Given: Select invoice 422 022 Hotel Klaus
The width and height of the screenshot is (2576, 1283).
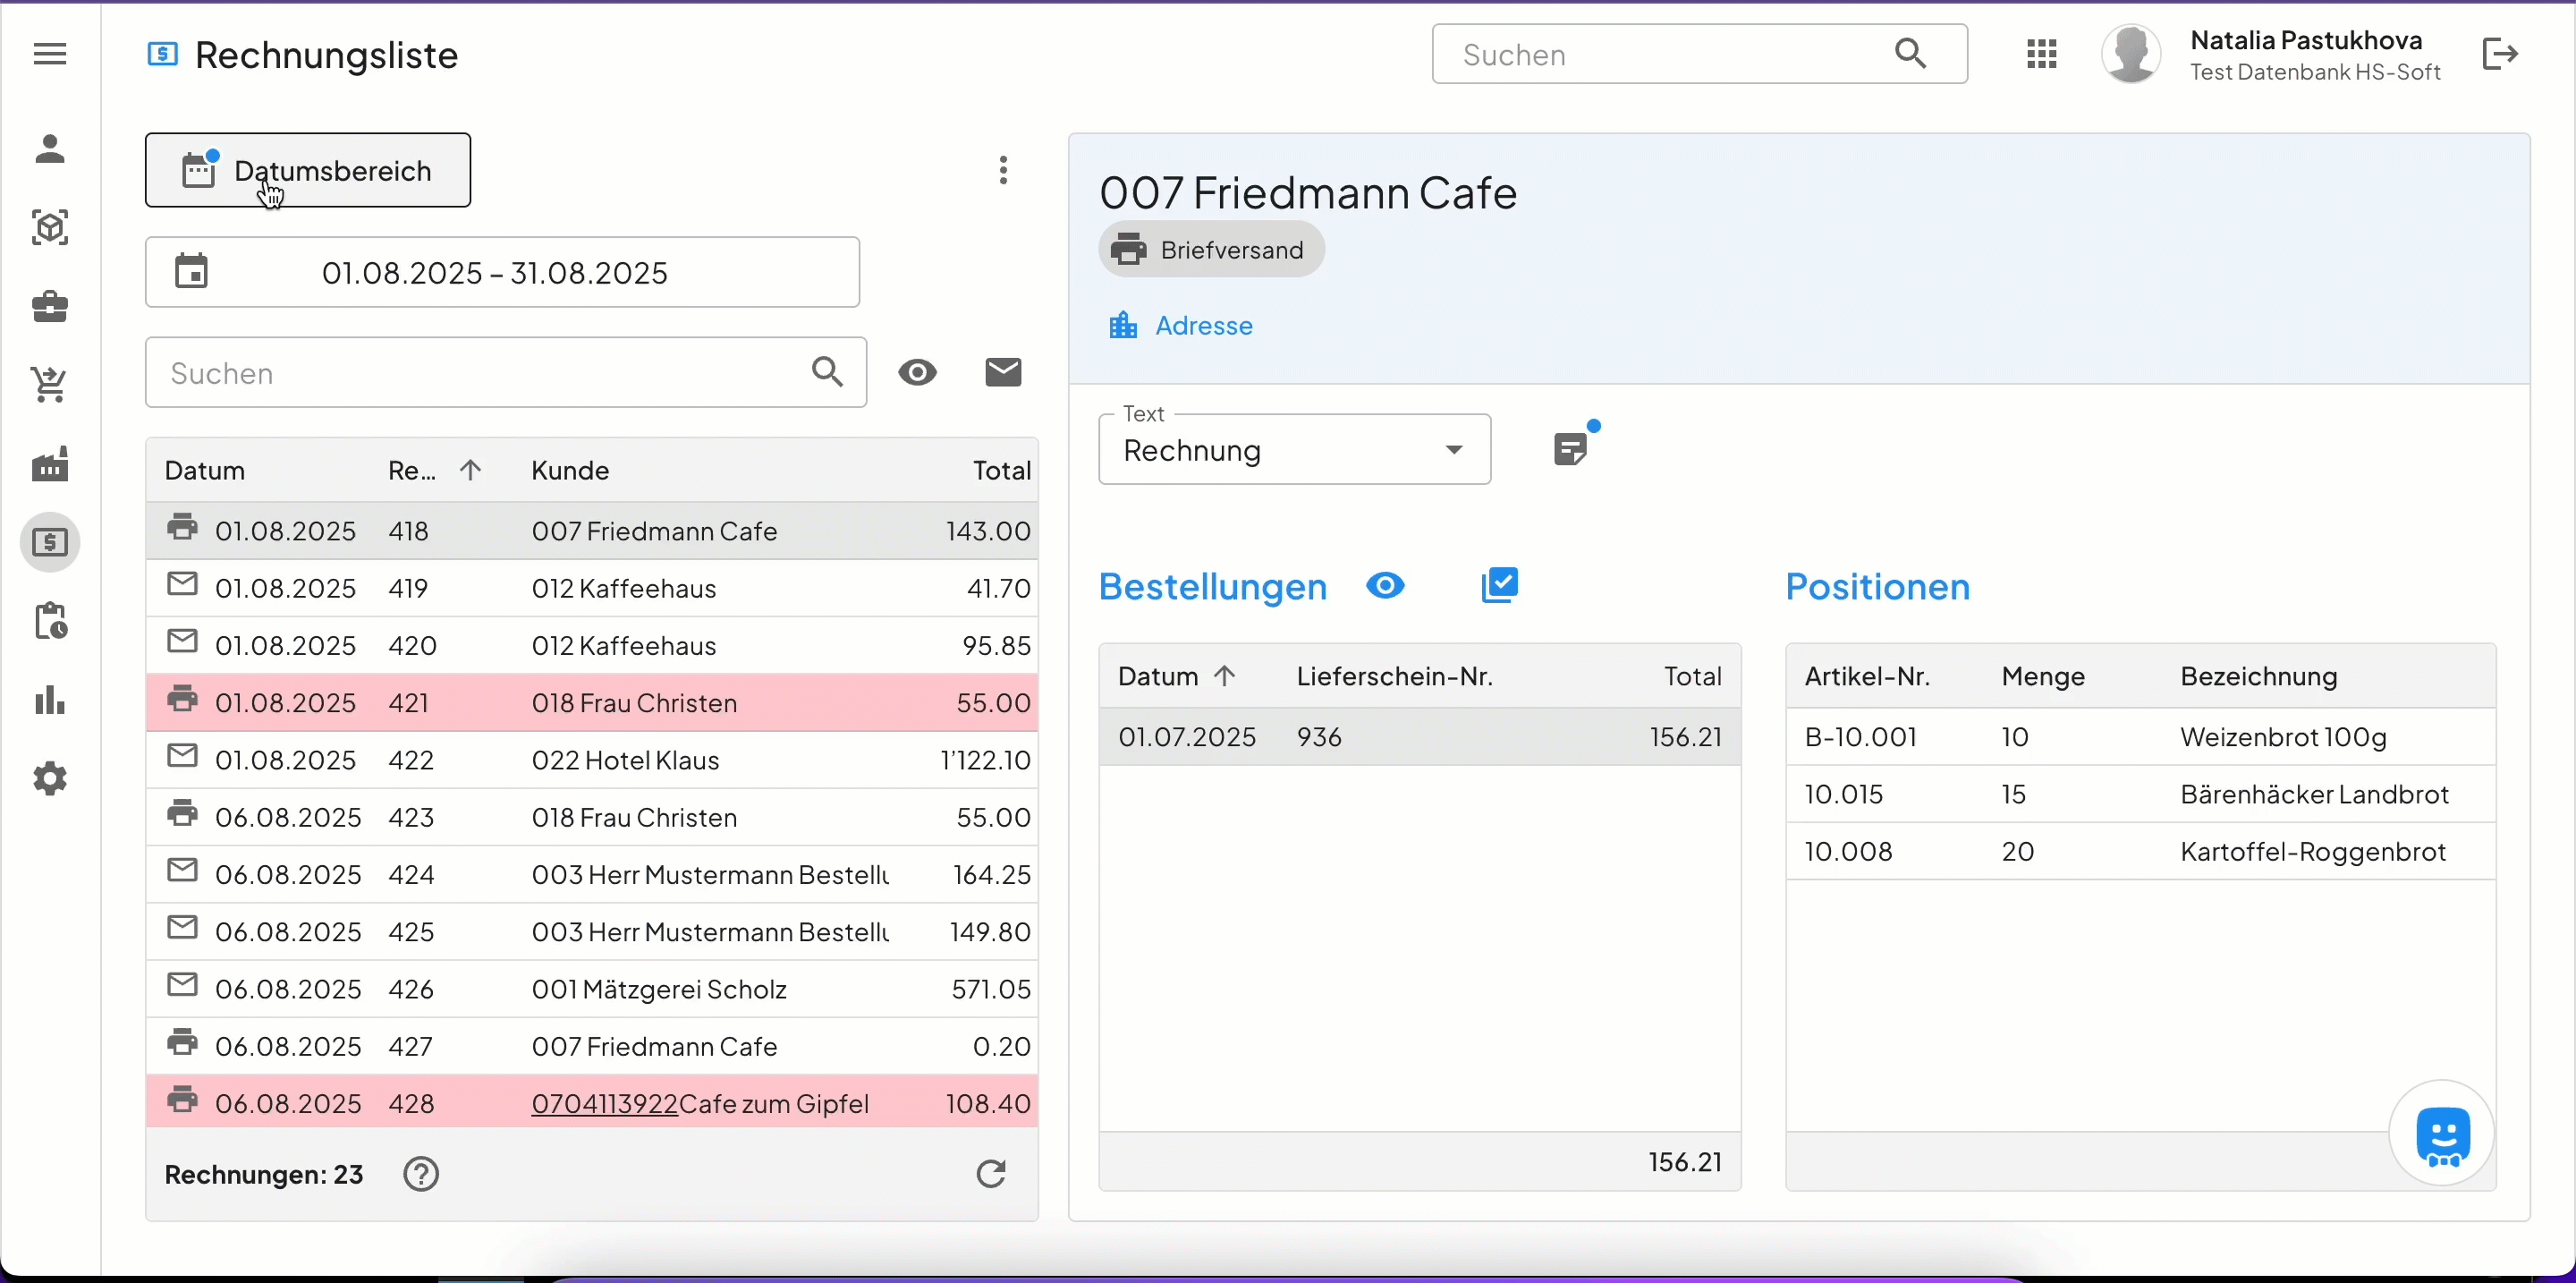Looking at the screenshot, I should (592, 760).
